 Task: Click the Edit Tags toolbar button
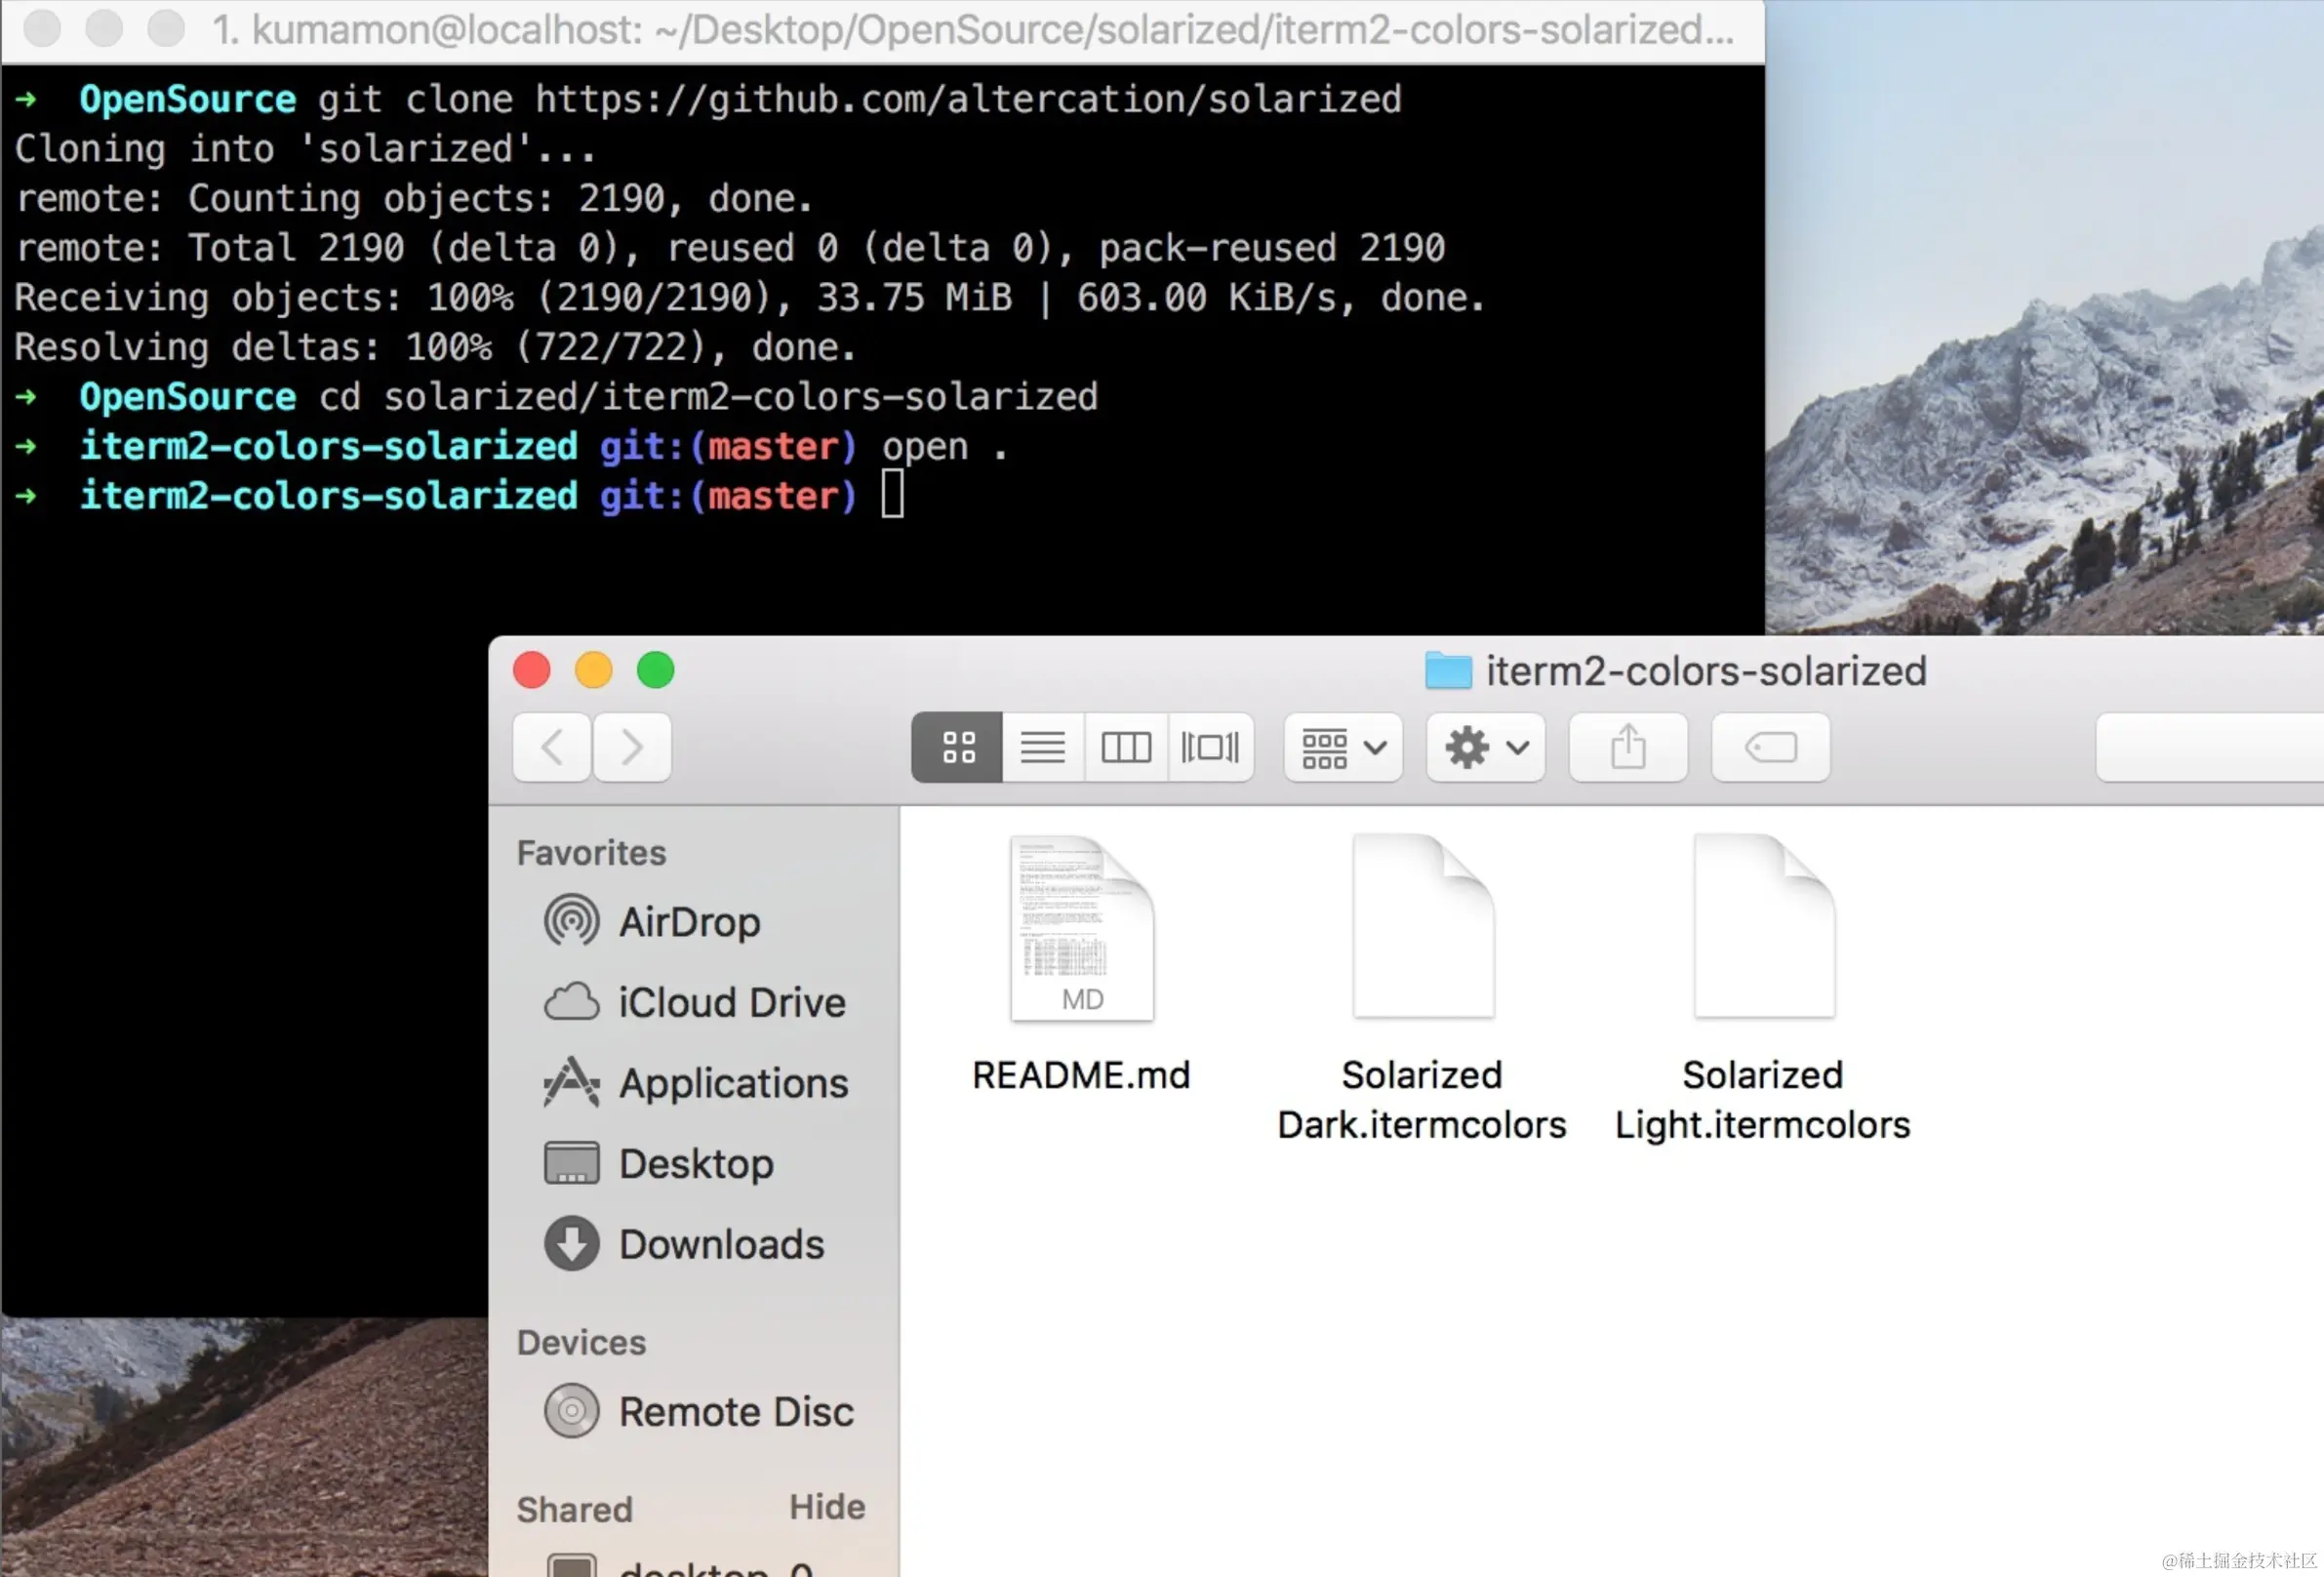pyautogui.click(x=1771, y=747)
